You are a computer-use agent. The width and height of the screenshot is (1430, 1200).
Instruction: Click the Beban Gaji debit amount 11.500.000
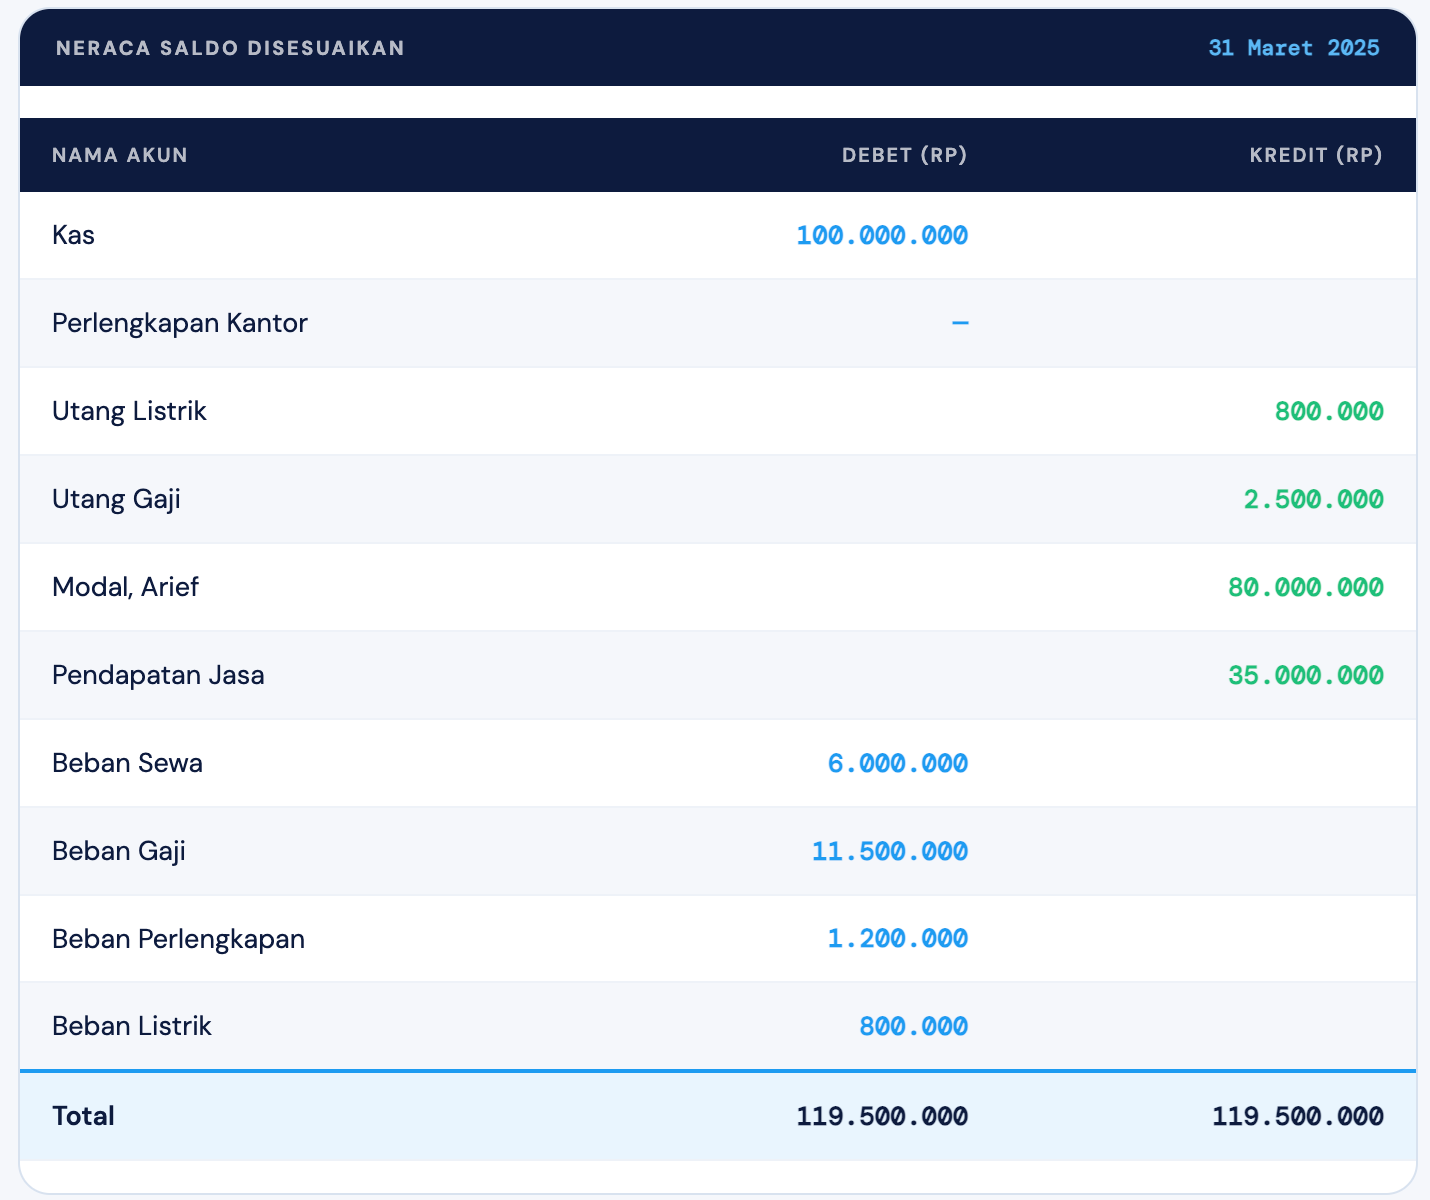coord(889,851)
